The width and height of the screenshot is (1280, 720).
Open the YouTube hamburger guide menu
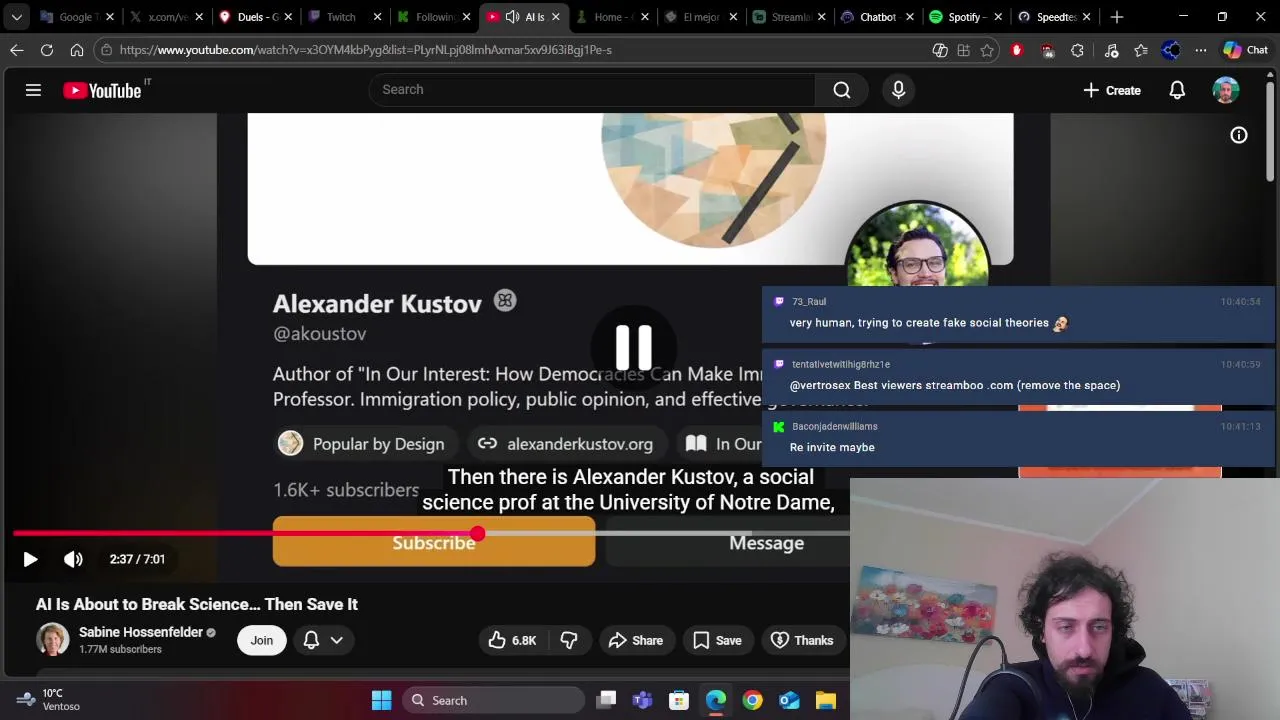click(33, 90)
